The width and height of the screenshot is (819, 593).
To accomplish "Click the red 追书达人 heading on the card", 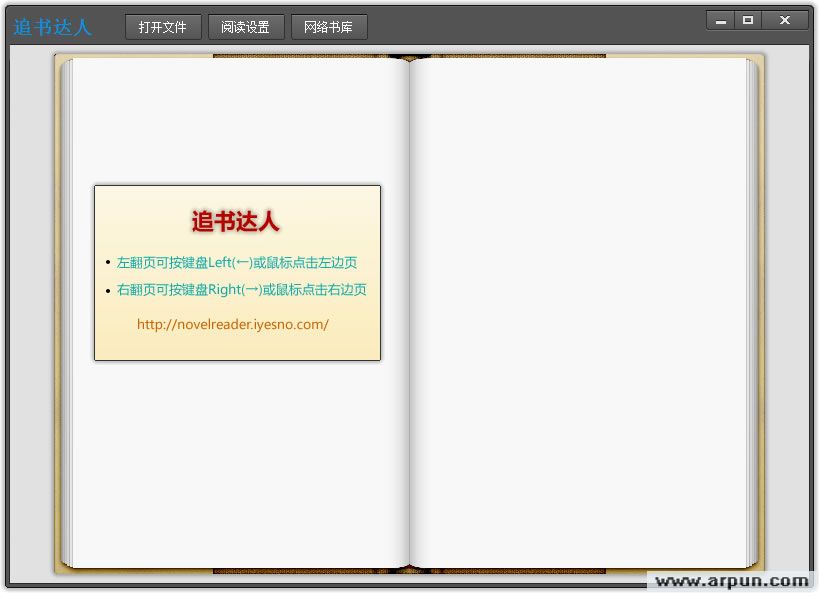I will tap(235, 221).
